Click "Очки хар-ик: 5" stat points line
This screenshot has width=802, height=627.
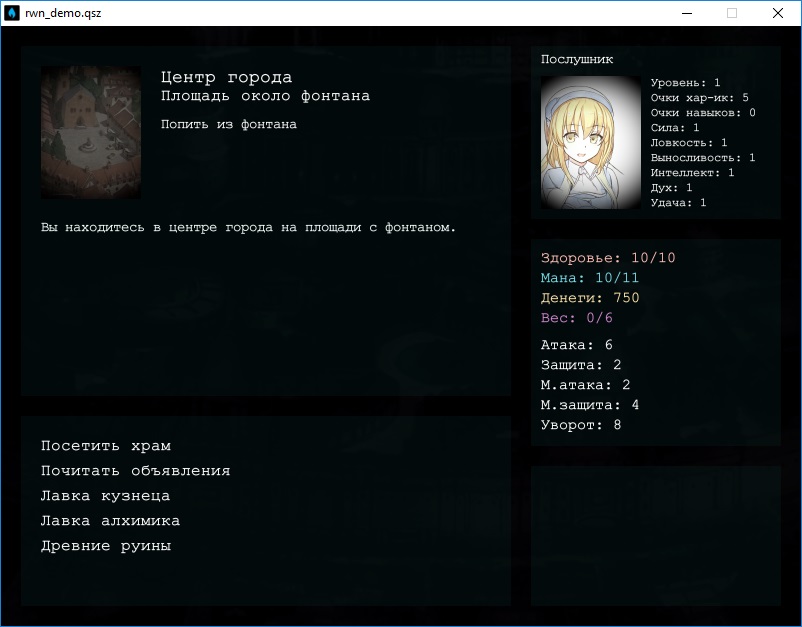[699, 98]
